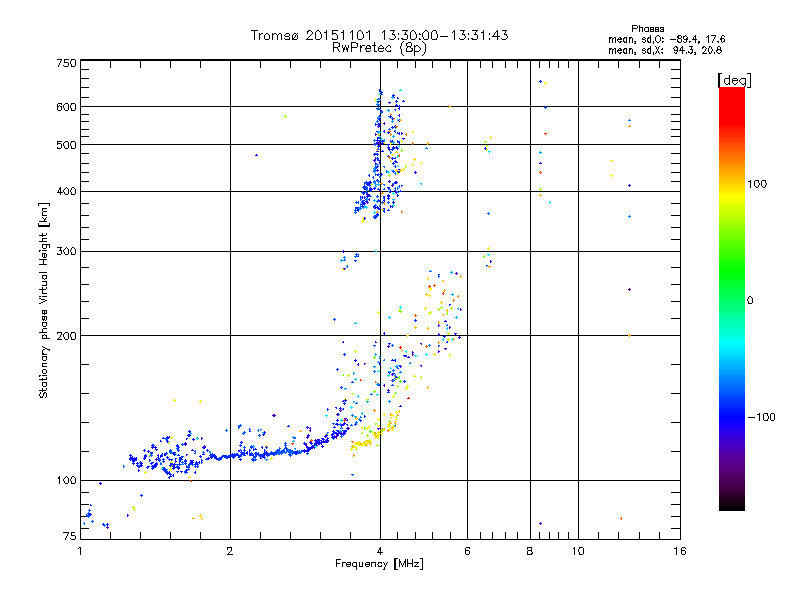Click the colorbar tick label '-100'
Screen dimensions: 800x600
click(762, 417)
